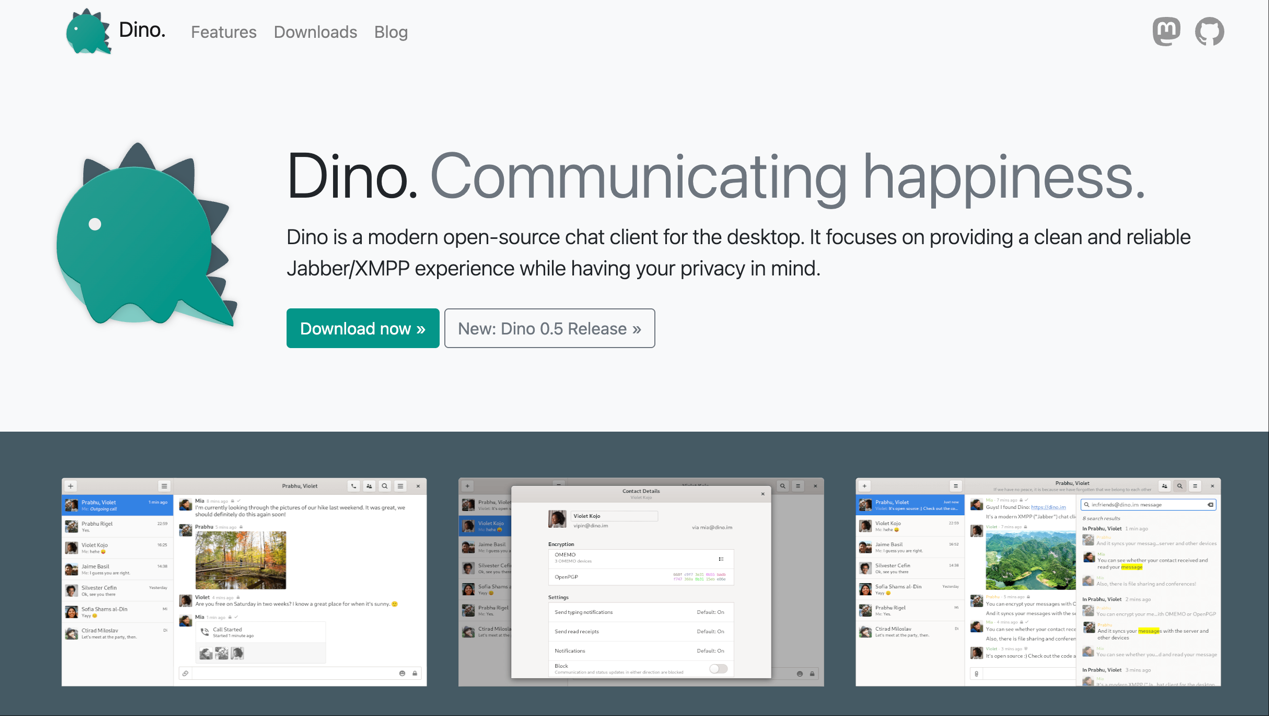Attach a file using the paperclip icon
The width and height of the screenshot is (1269, 716).
pos(185,673)
